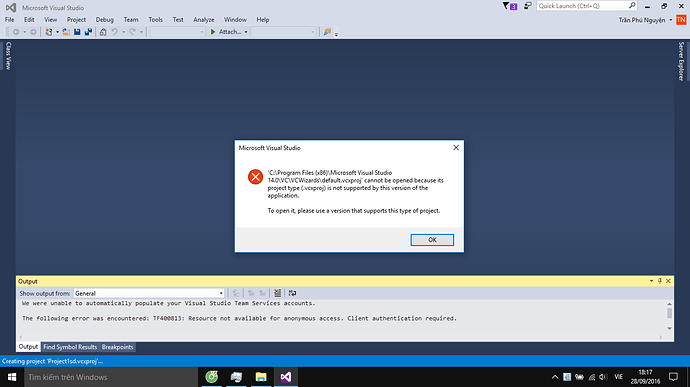Open the File menu
This screenshot has height=387, width=690.
[10, 19]
